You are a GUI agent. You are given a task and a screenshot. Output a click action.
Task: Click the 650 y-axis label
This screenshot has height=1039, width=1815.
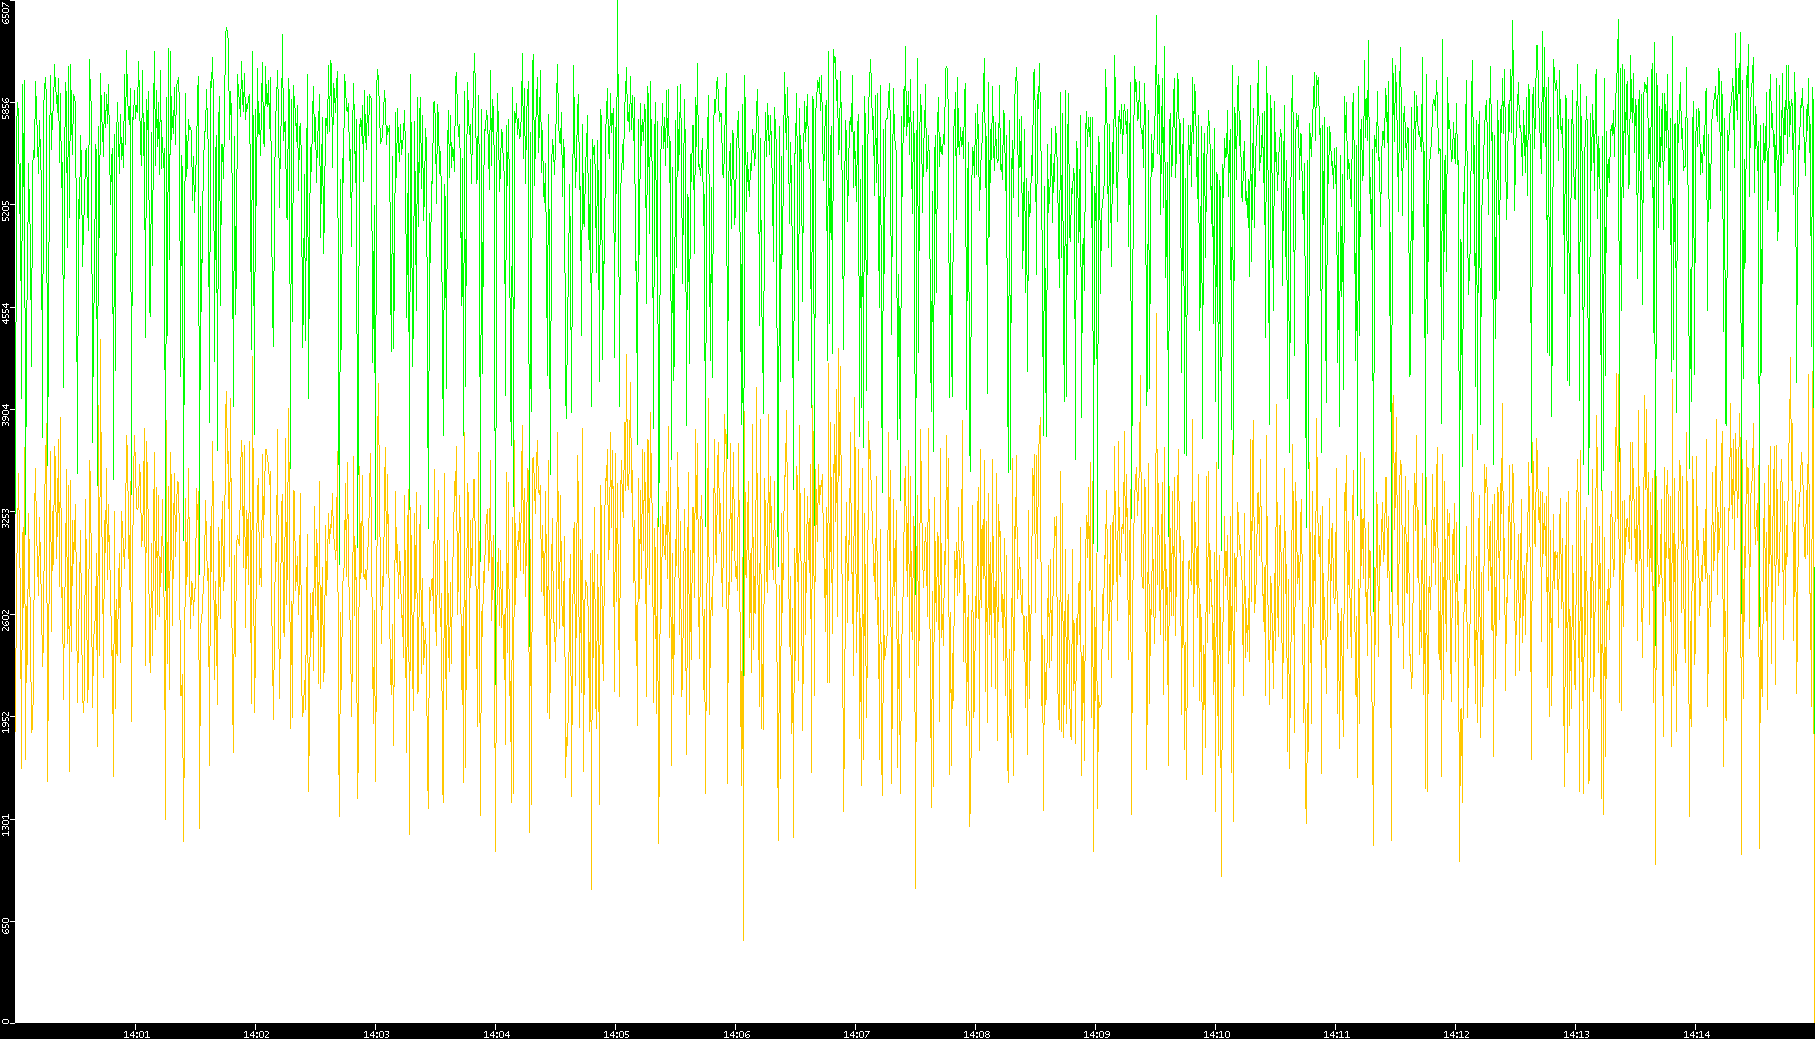(6, 927)
